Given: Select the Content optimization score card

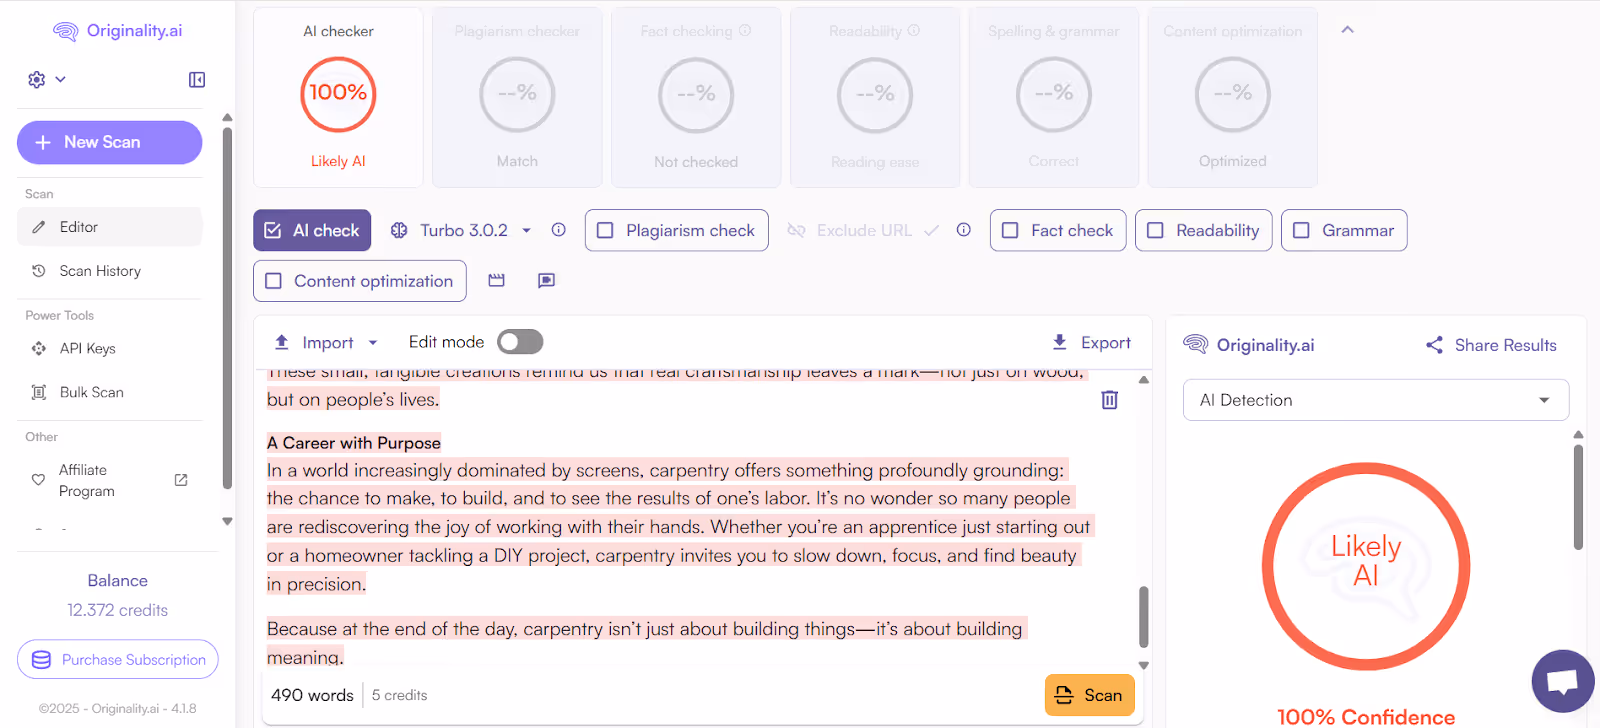Looking at the screenshot, I should pos(1233,97).
